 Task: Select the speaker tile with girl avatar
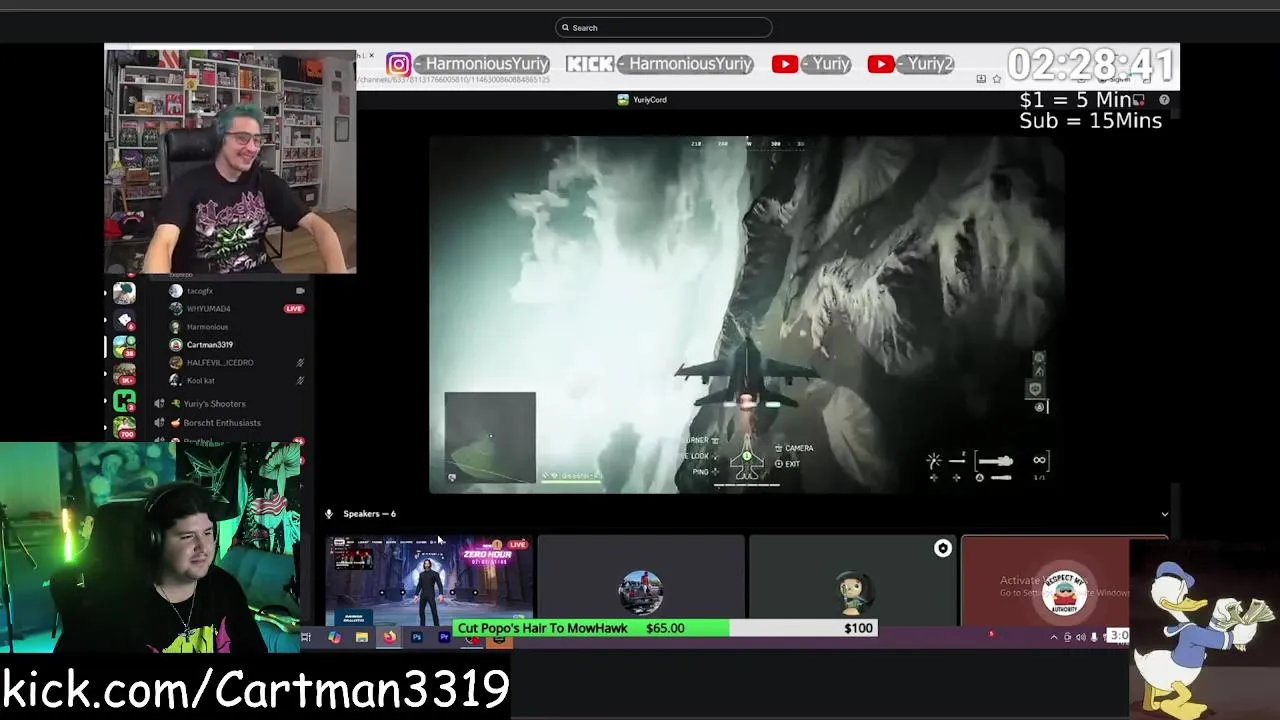pos(852,581)
